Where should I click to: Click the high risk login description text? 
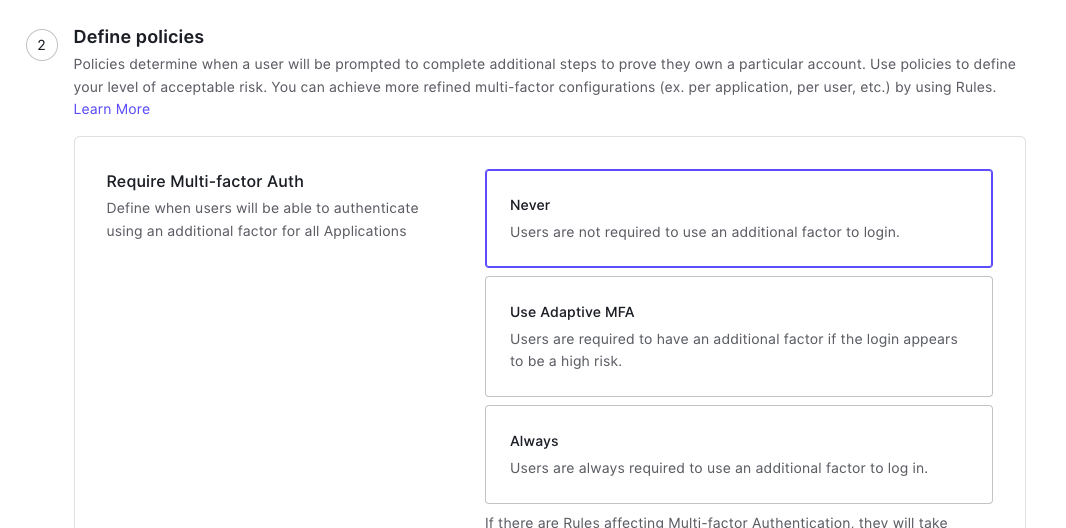click(734, 350)
